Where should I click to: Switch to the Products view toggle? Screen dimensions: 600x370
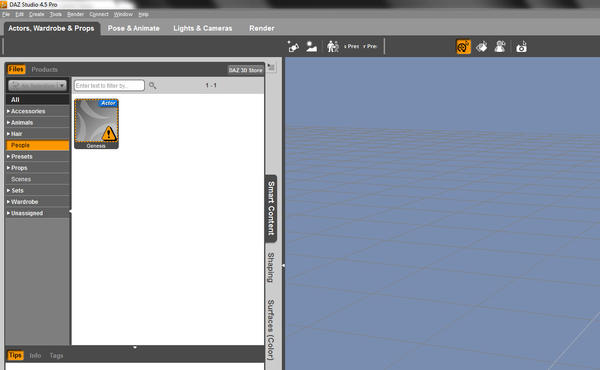pyautogui.click(x=44, y=69)
